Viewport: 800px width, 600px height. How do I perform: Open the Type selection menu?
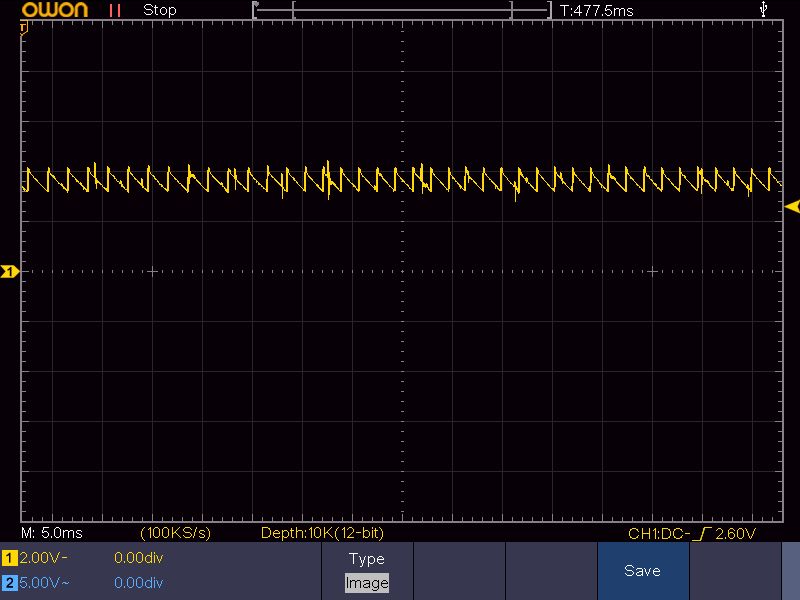coord(366,559)
